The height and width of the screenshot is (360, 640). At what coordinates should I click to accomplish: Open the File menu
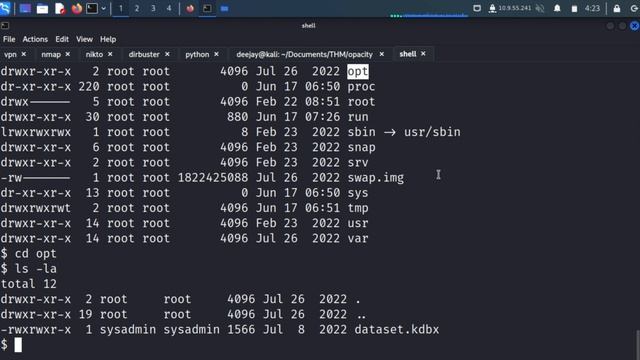[9, 39]
